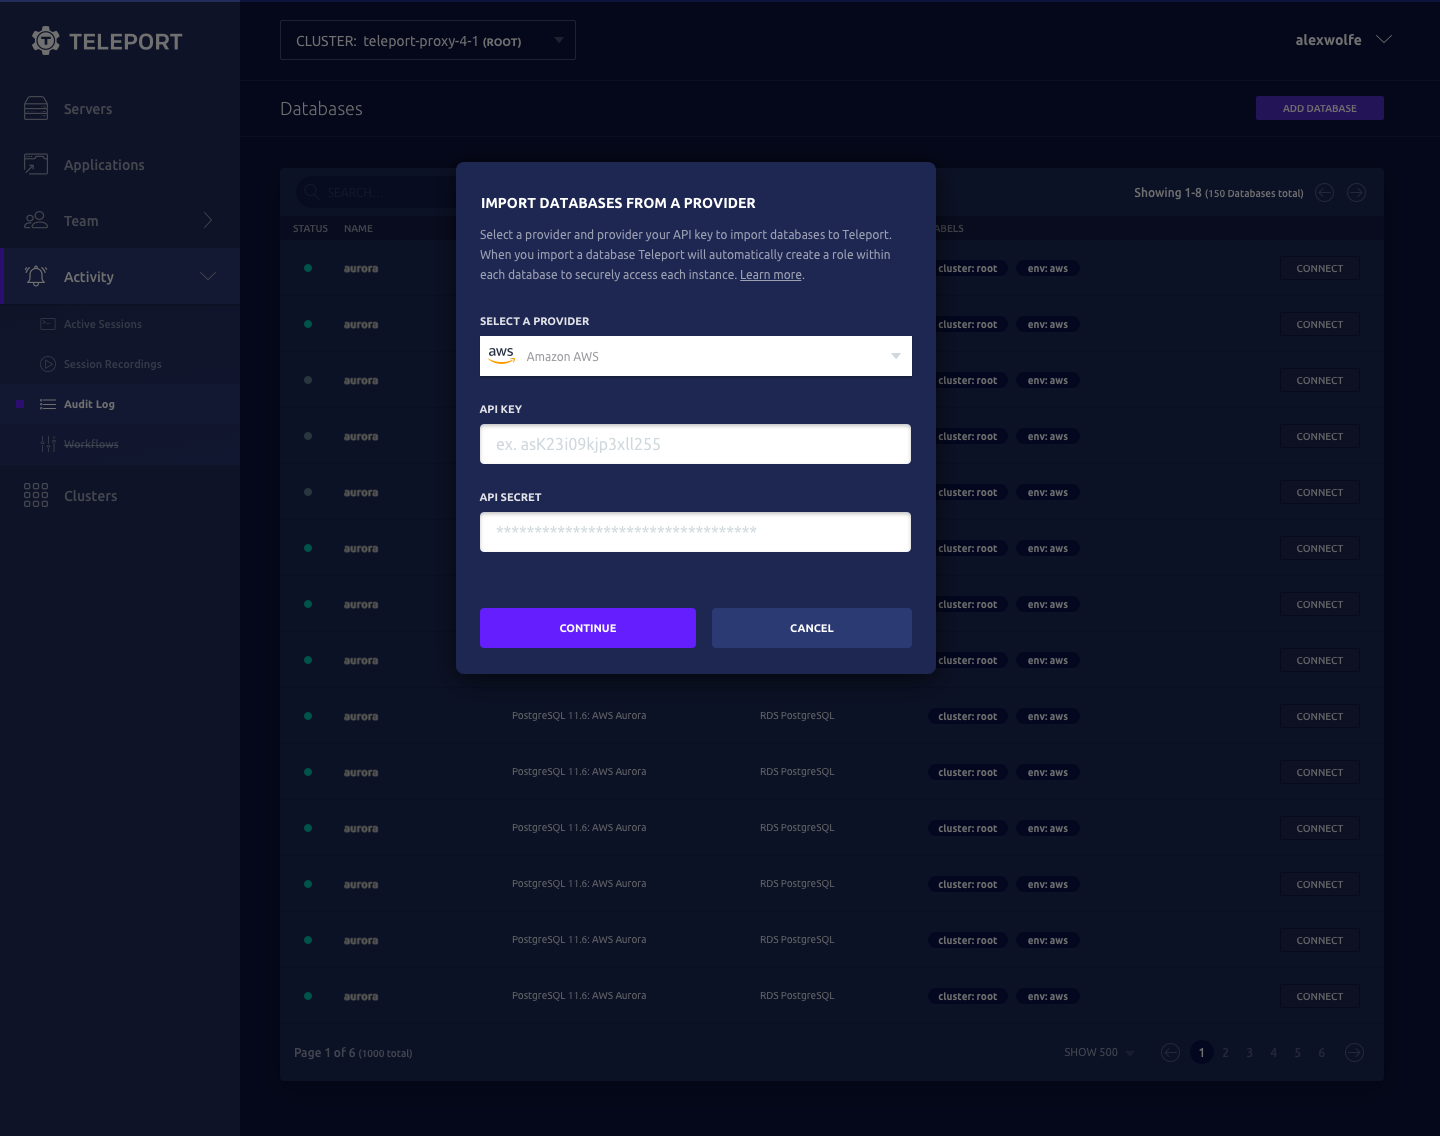
Task: Select Audit Log in sidebar
Action: [89, 404]
